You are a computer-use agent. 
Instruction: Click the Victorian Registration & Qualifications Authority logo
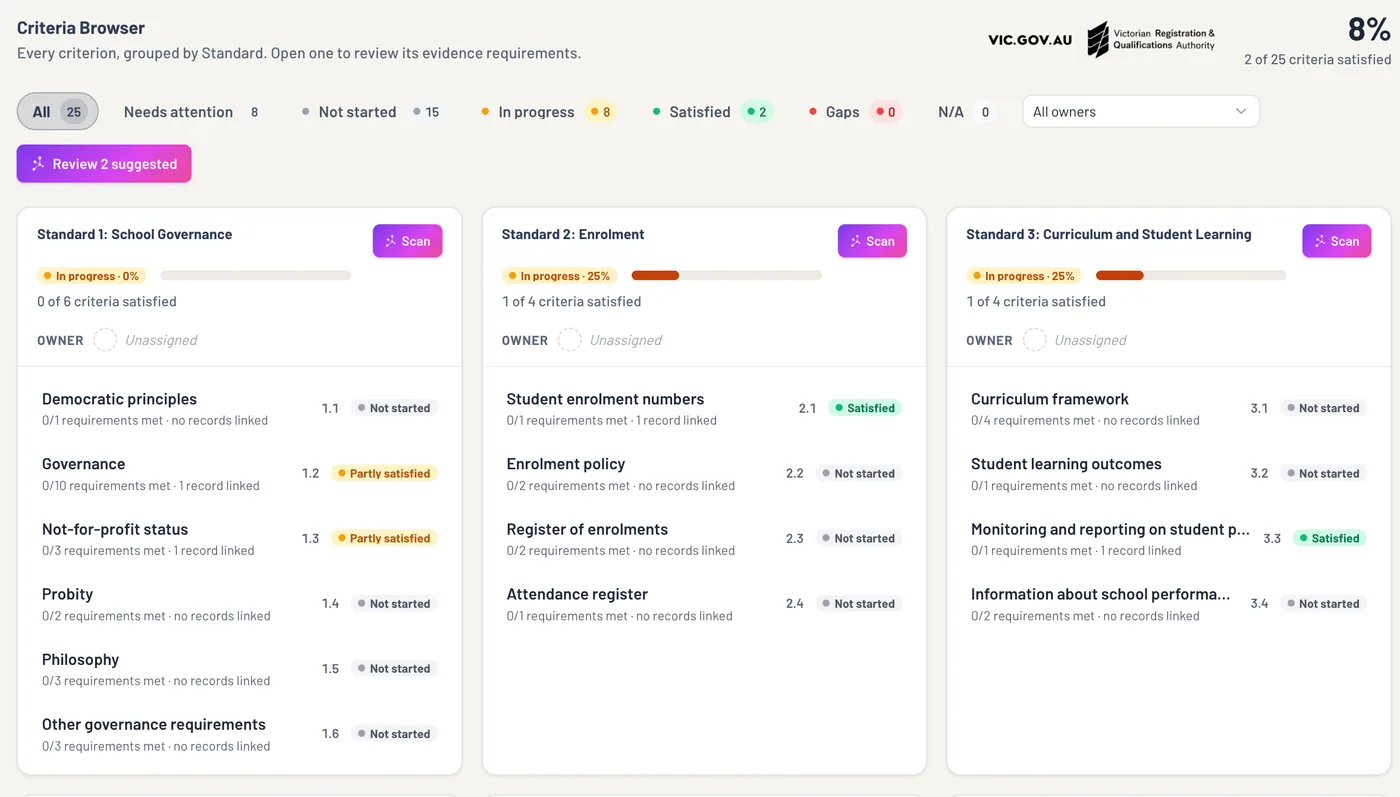tap(1151, 40)
